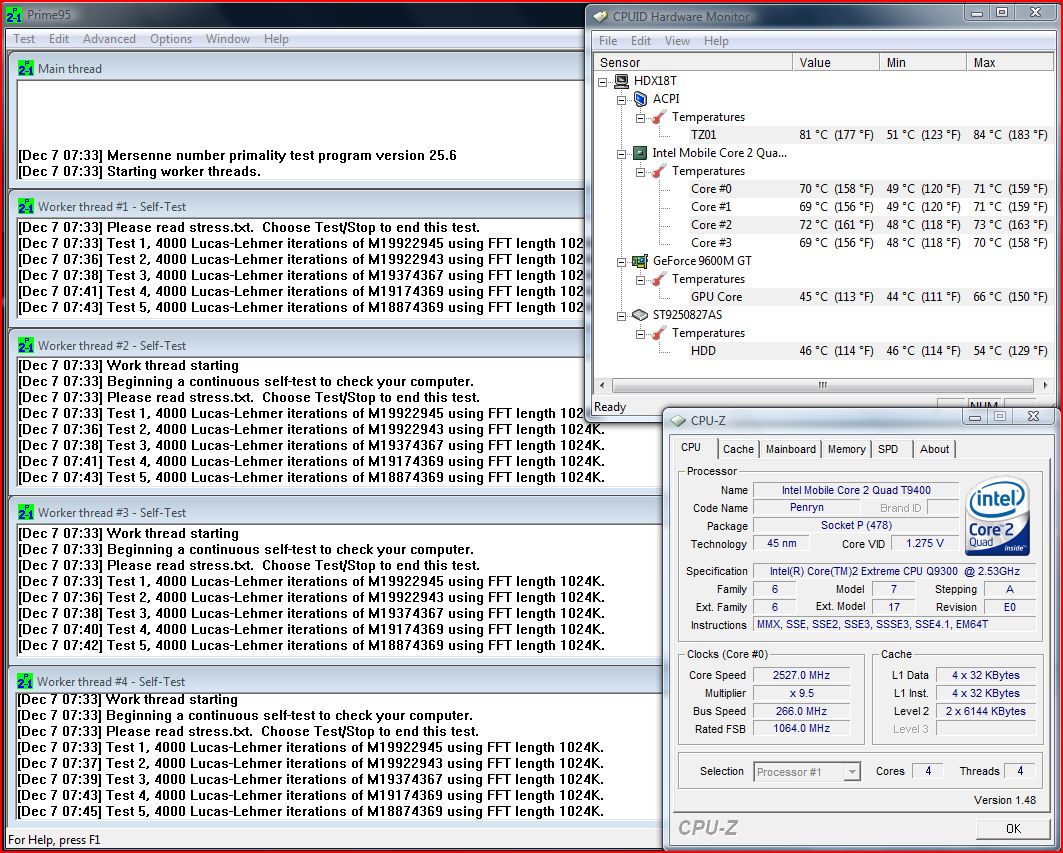The height and width of the screenshot is (853, 1063).
Task: Click the scrollbar right arrow in Hardware Monitor
Action: coord(1045,385)
